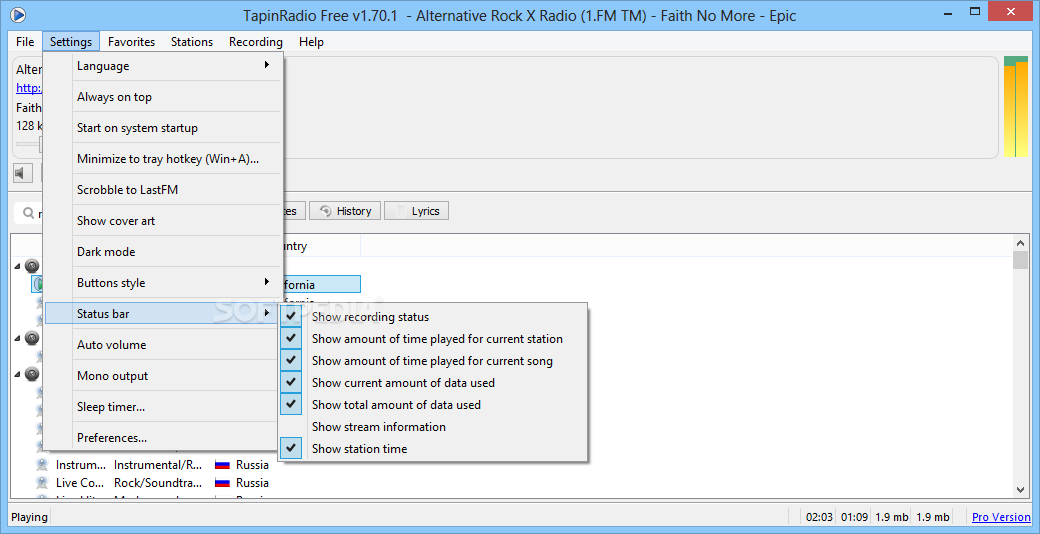1040x534 pixels.
Task: Select the Live Co... station row
Action: click(x=153, y=482)
